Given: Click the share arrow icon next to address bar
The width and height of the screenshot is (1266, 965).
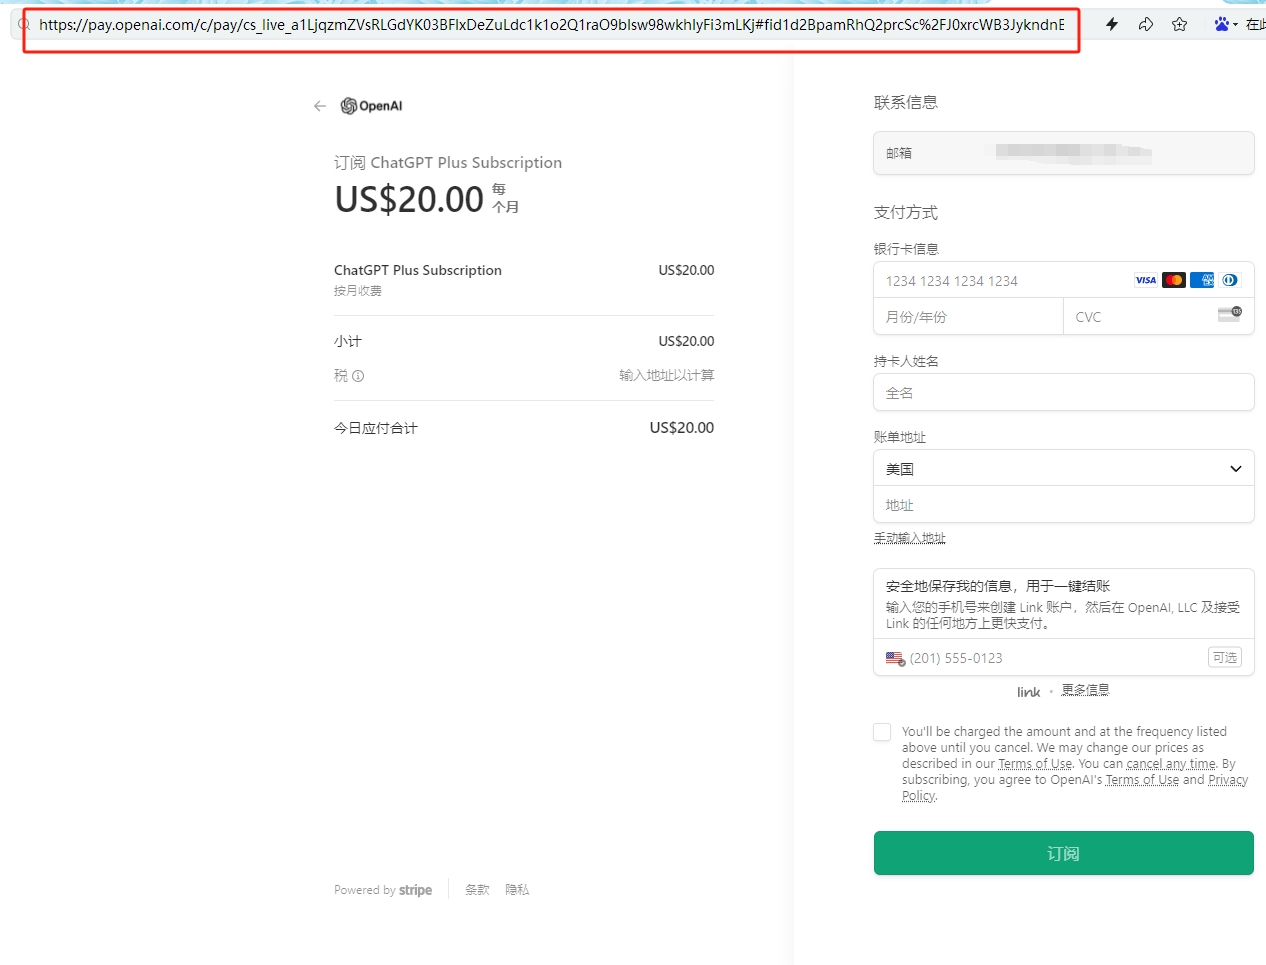Looking at the screenshot, I should tap(1146, 23).
